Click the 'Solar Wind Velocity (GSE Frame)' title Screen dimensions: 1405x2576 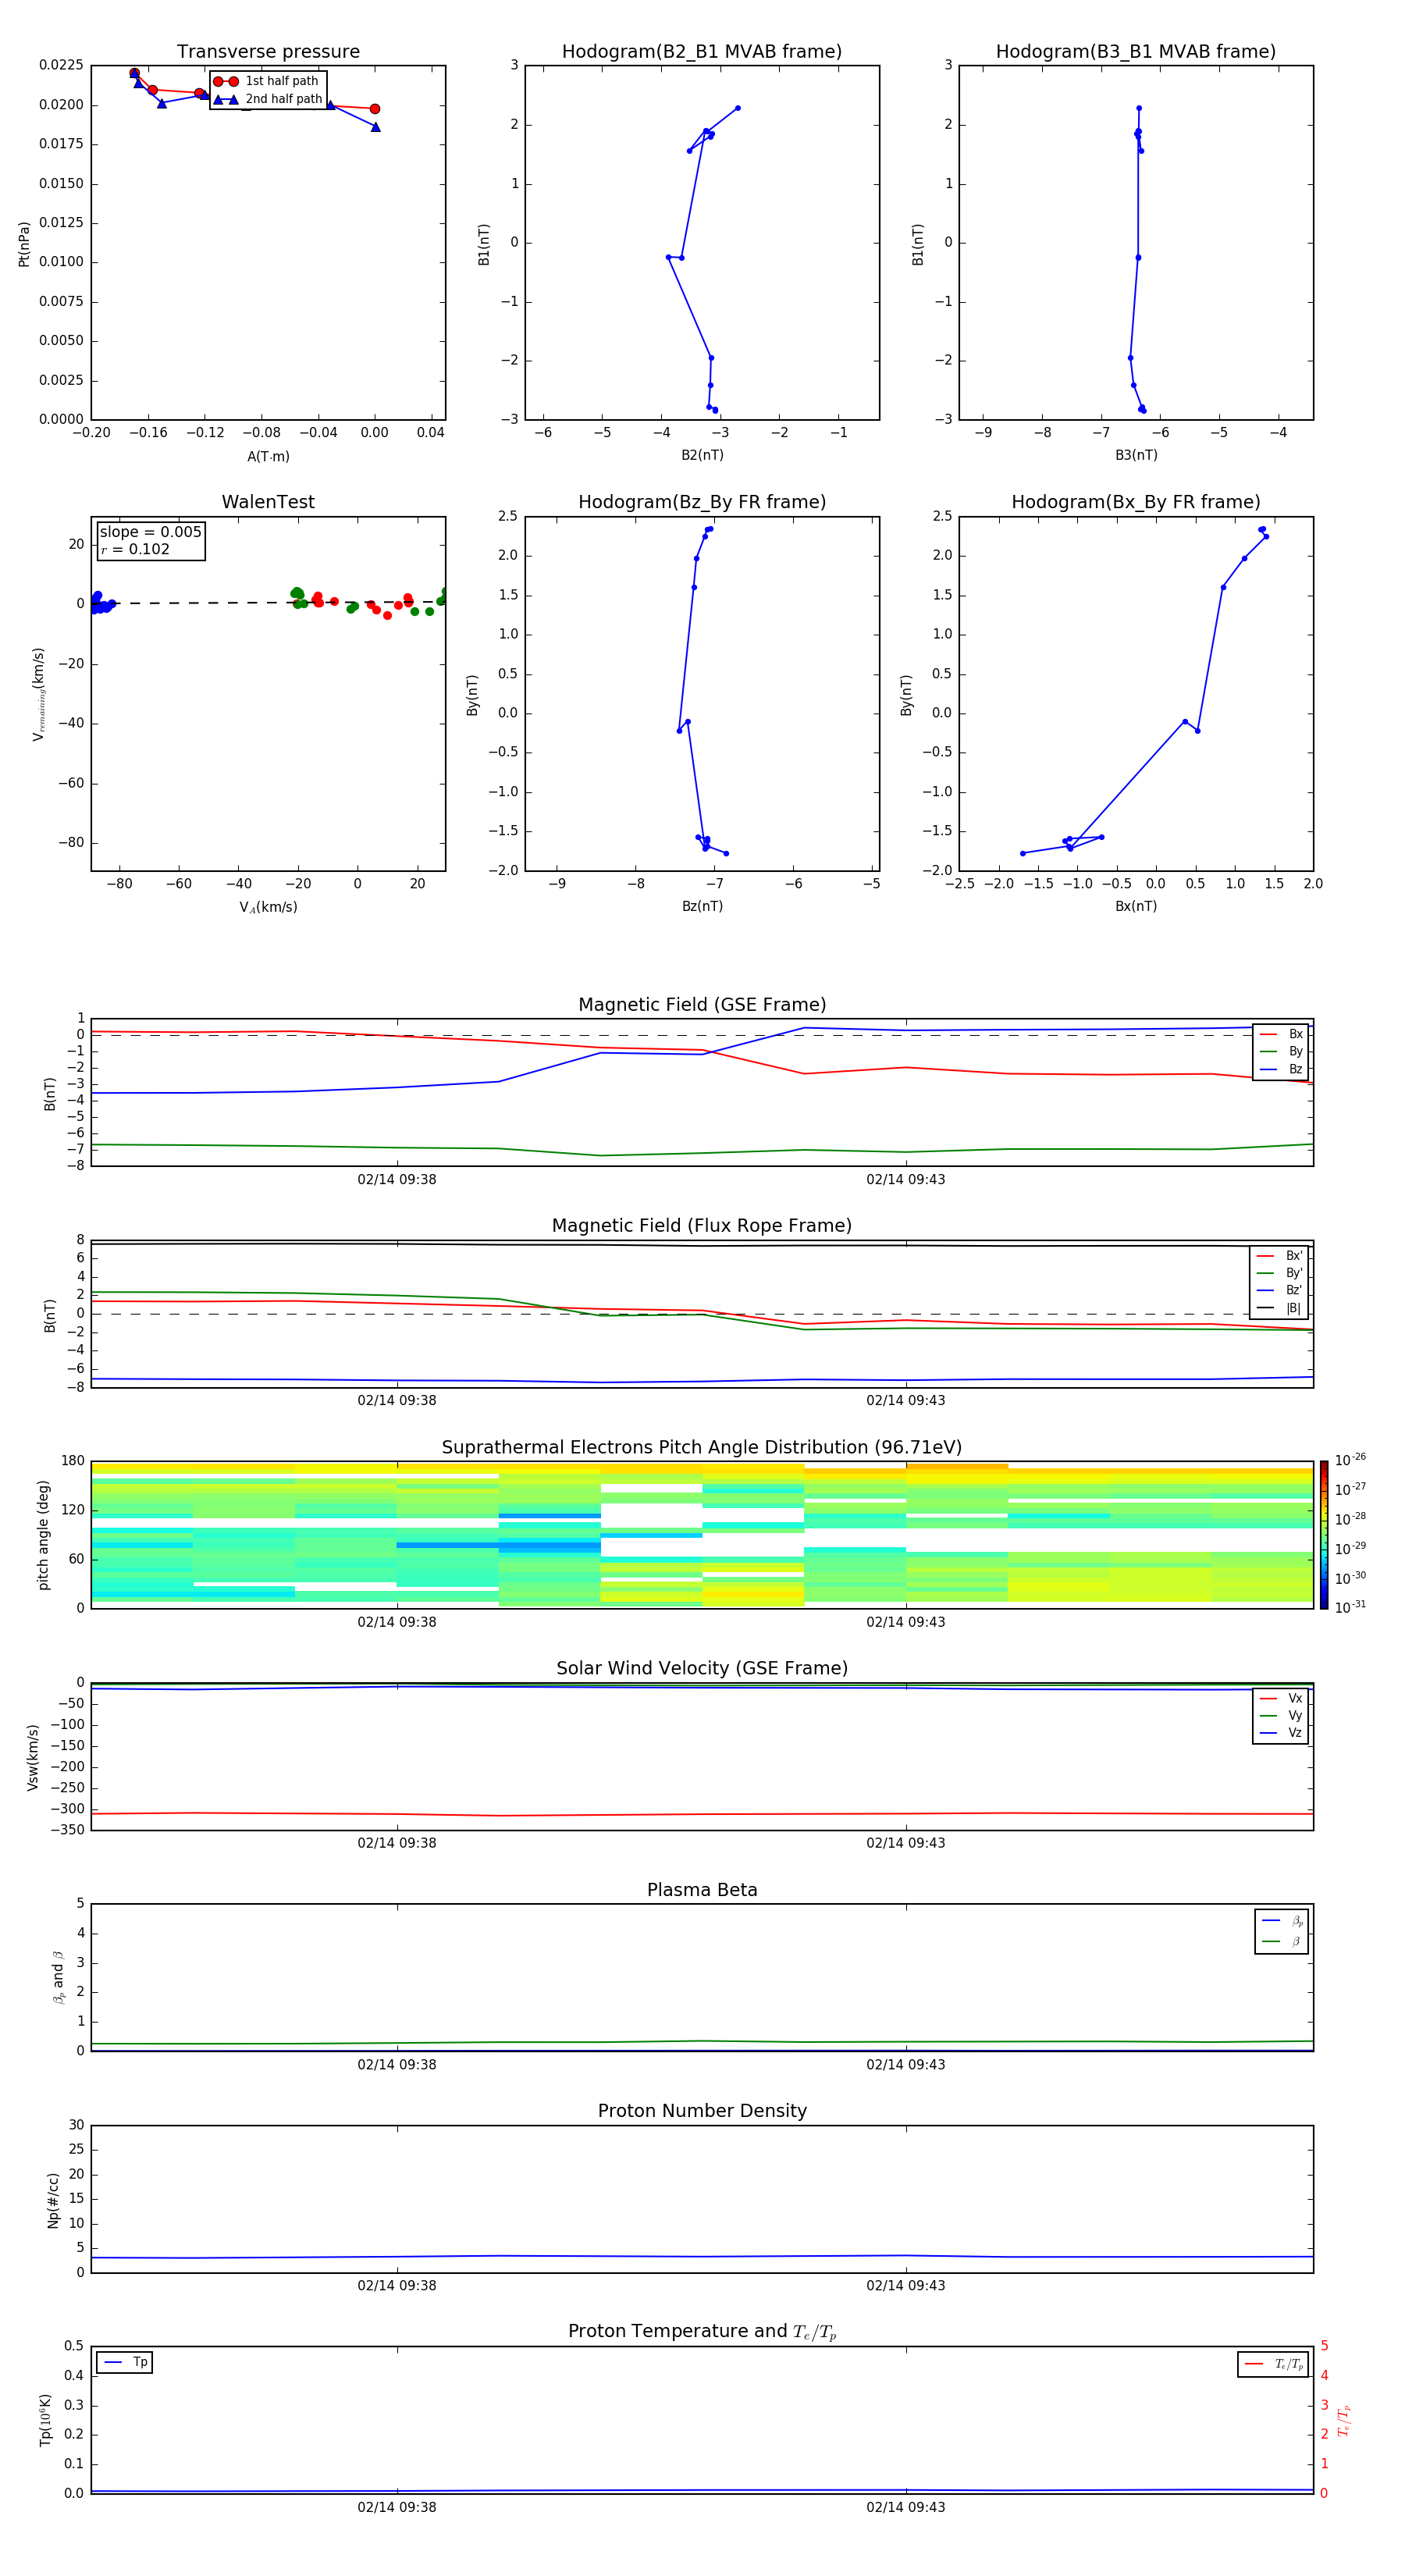[x=702, y=1669]
